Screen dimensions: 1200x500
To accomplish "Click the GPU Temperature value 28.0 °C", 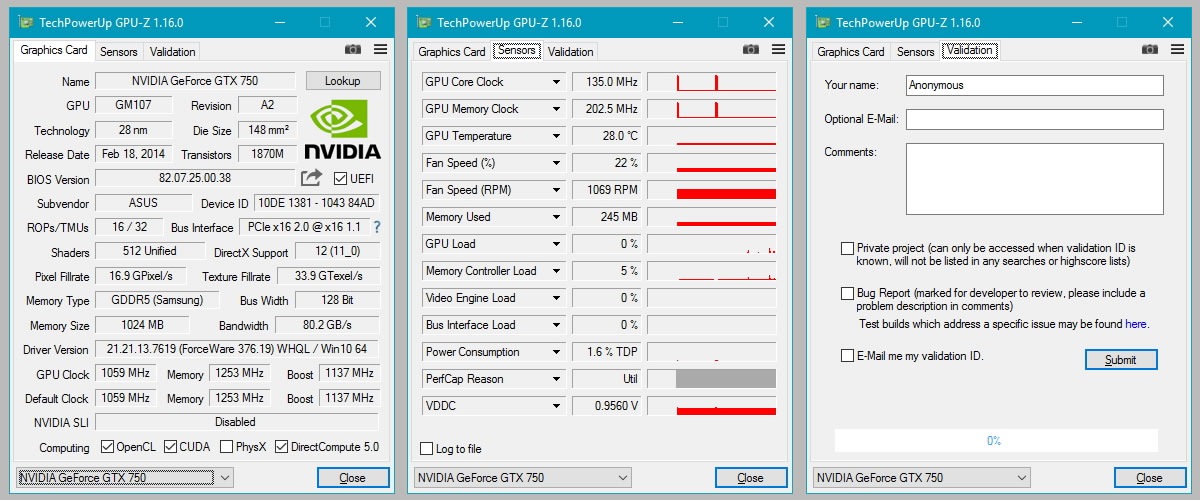I will coord(607,136).
